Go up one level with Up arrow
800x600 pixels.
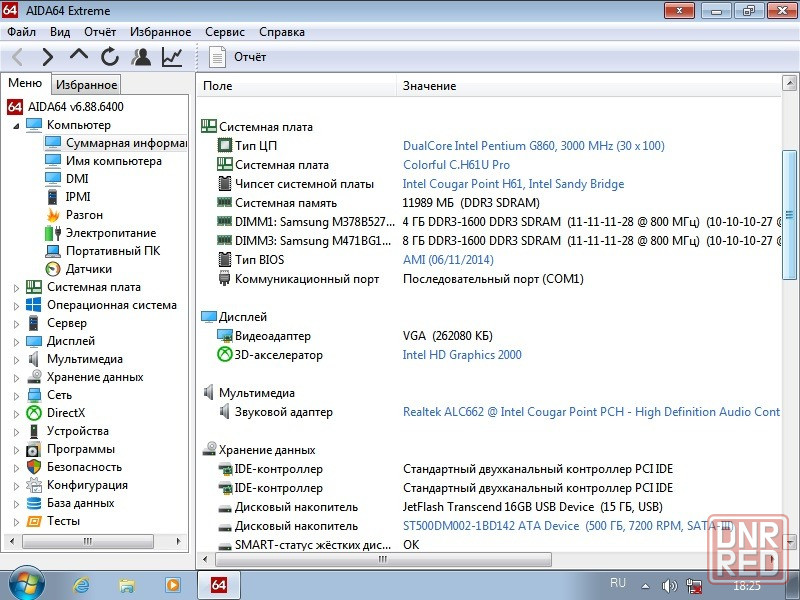tap(79, 55)
